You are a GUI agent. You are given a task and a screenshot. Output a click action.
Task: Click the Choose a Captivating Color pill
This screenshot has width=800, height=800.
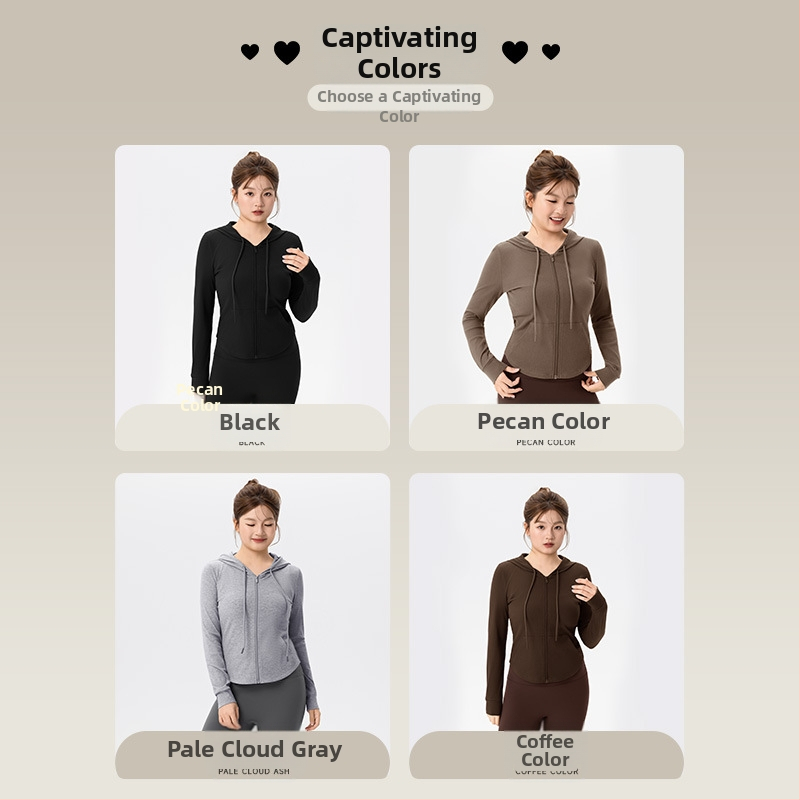(x=400, y=97)
